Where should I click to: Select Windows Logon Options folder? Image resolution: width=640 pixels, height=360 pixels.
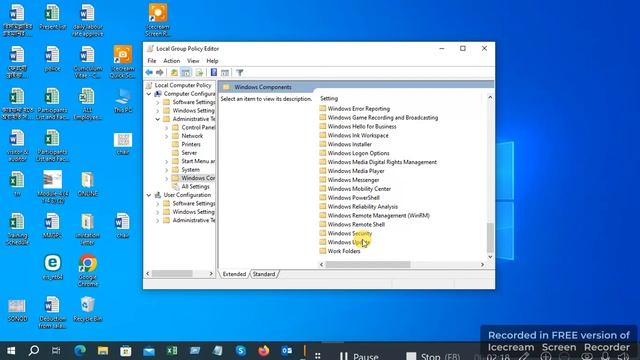(x=358, y=153)
